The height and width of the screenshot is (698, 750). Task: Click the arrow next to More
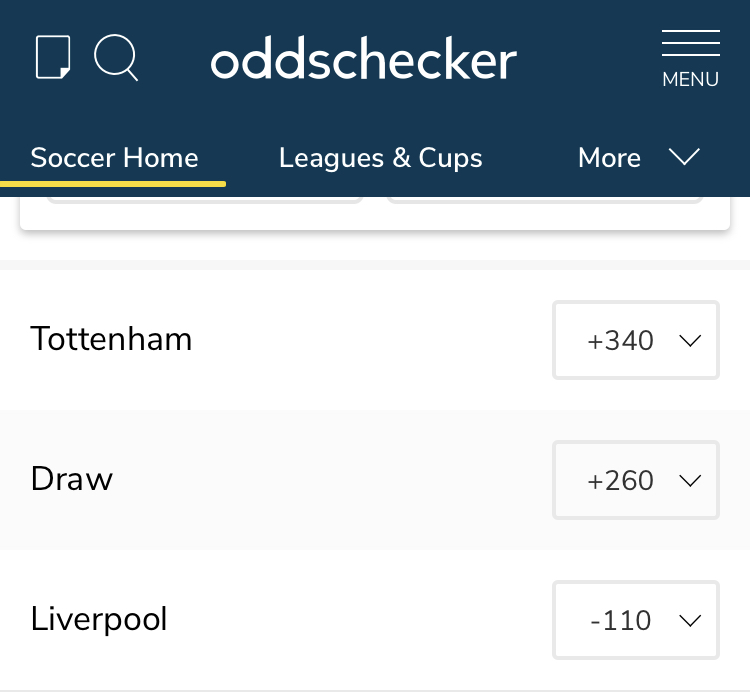pos(684,157)
